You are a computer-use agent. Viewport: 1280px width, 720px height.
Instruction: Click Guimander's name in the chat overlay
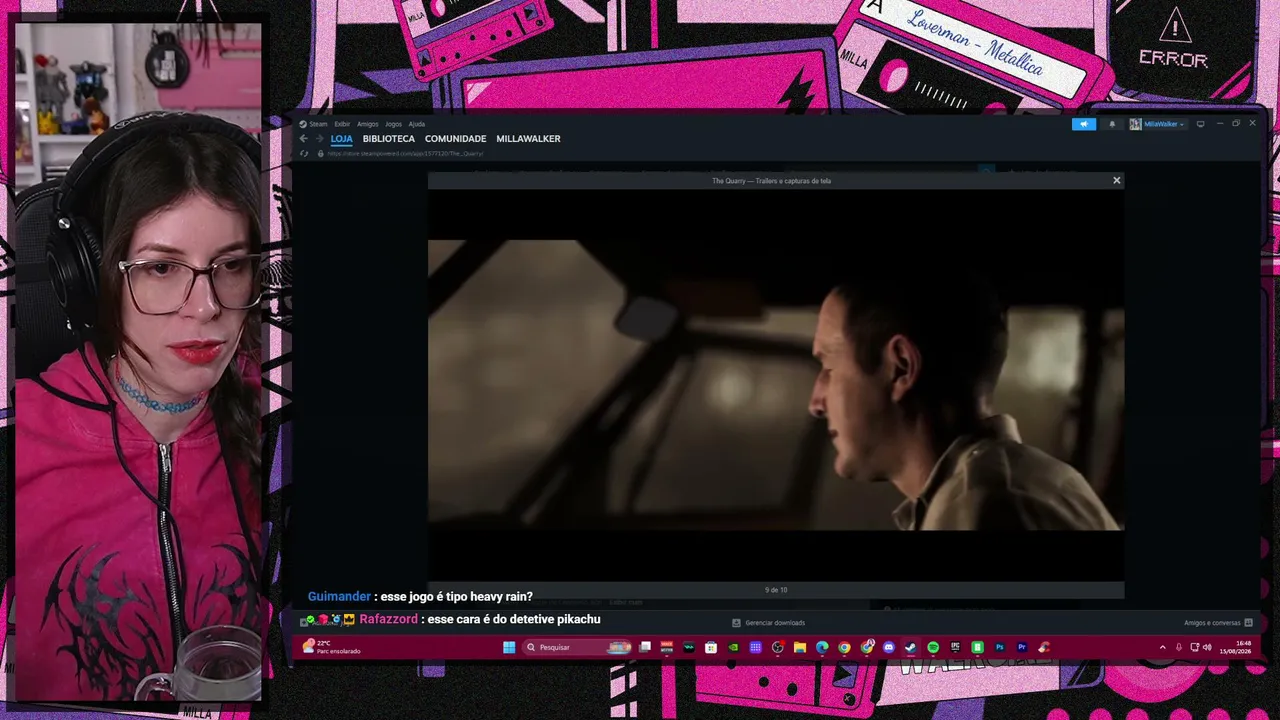click(339, 597)
